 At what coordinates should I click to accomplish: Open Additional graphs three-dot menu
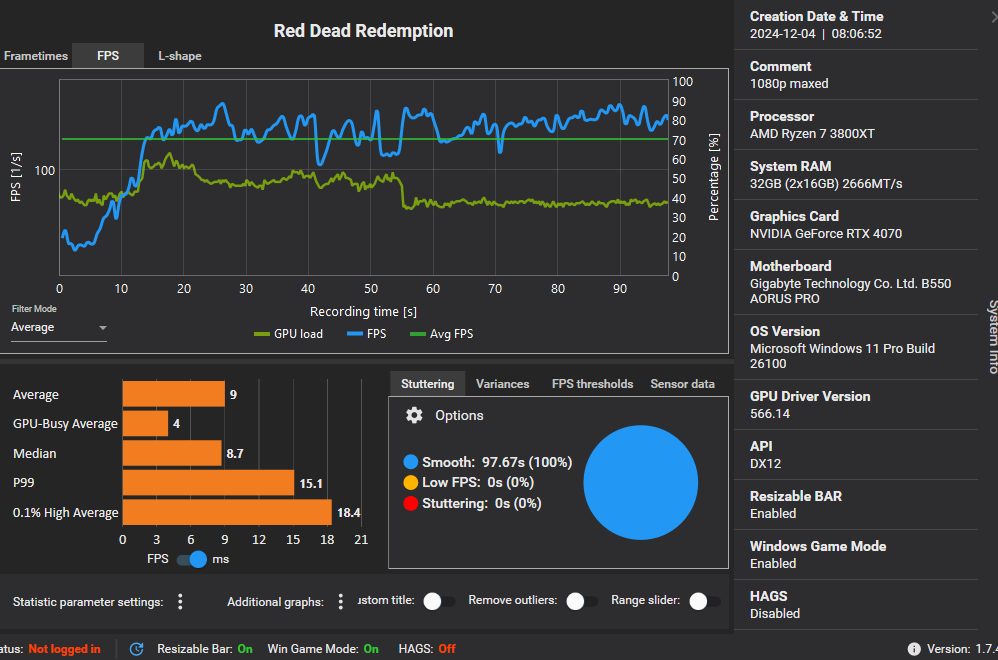click(x=341, y=602)
